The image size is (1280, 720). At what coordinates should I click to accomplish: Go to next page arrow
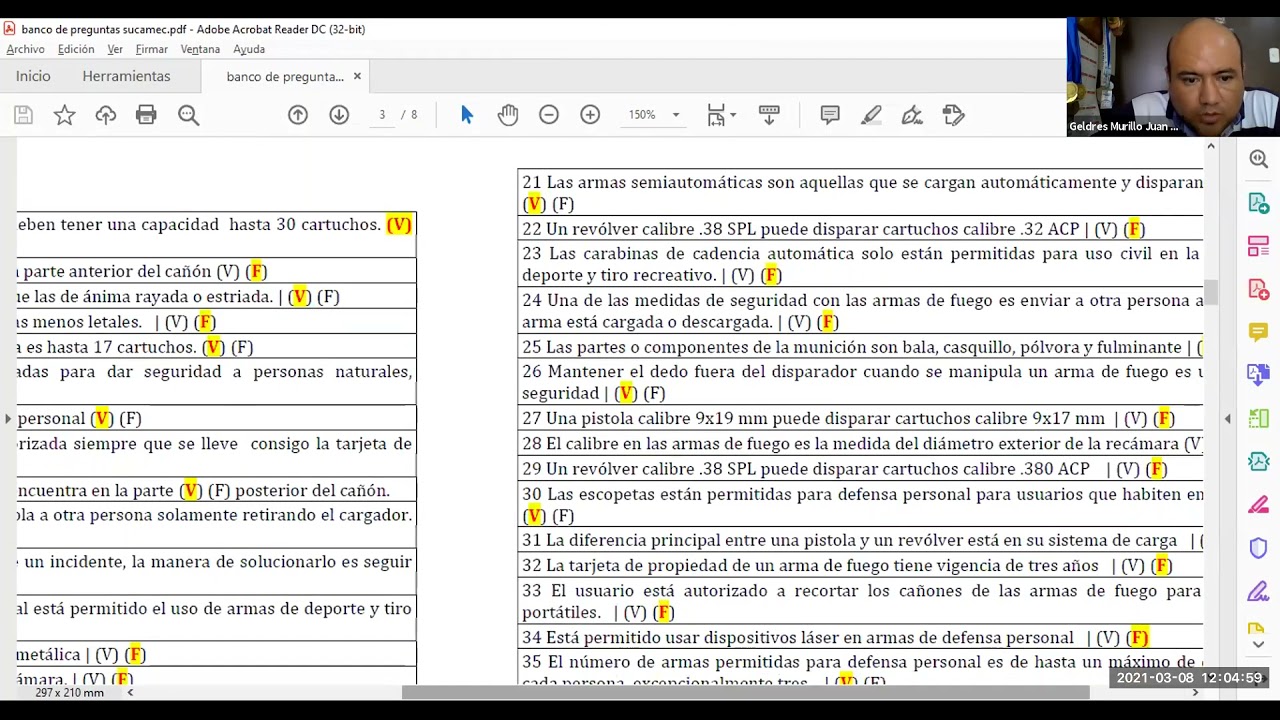pos(339,115)
